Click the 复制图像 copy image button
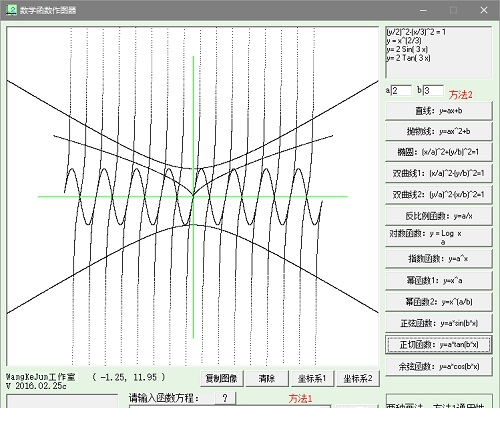The height and width of the screenshot is (424, 500). (x=222, y=378)
